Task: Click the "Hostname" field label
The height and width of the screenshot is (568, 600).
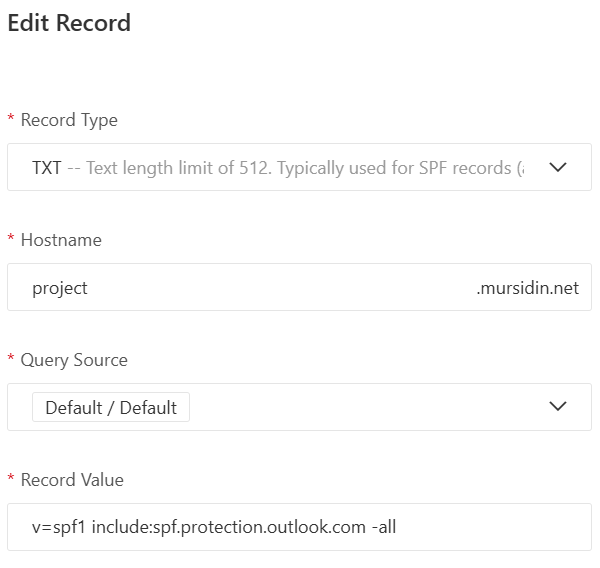Action: click(61, 240)
